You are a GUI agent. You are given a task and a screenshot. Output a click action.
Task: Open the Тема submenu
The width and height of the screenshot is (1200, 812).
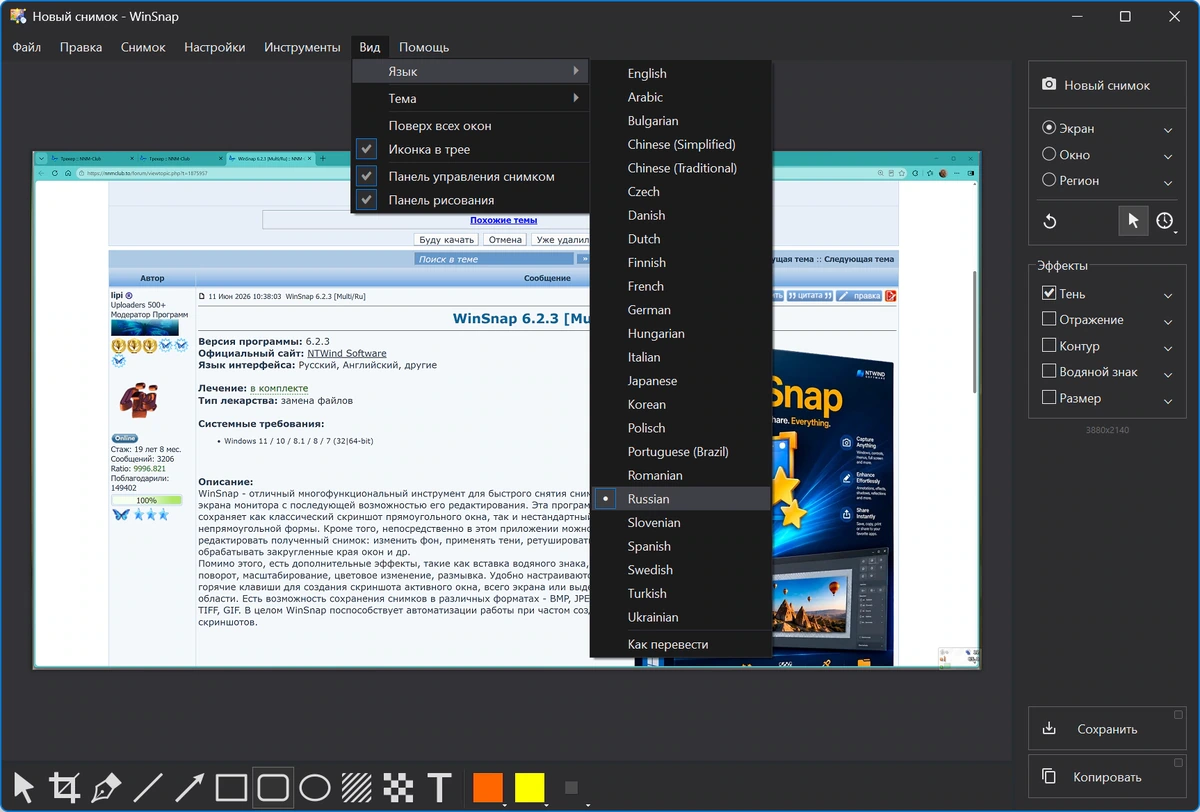click(x=470, y=98)
